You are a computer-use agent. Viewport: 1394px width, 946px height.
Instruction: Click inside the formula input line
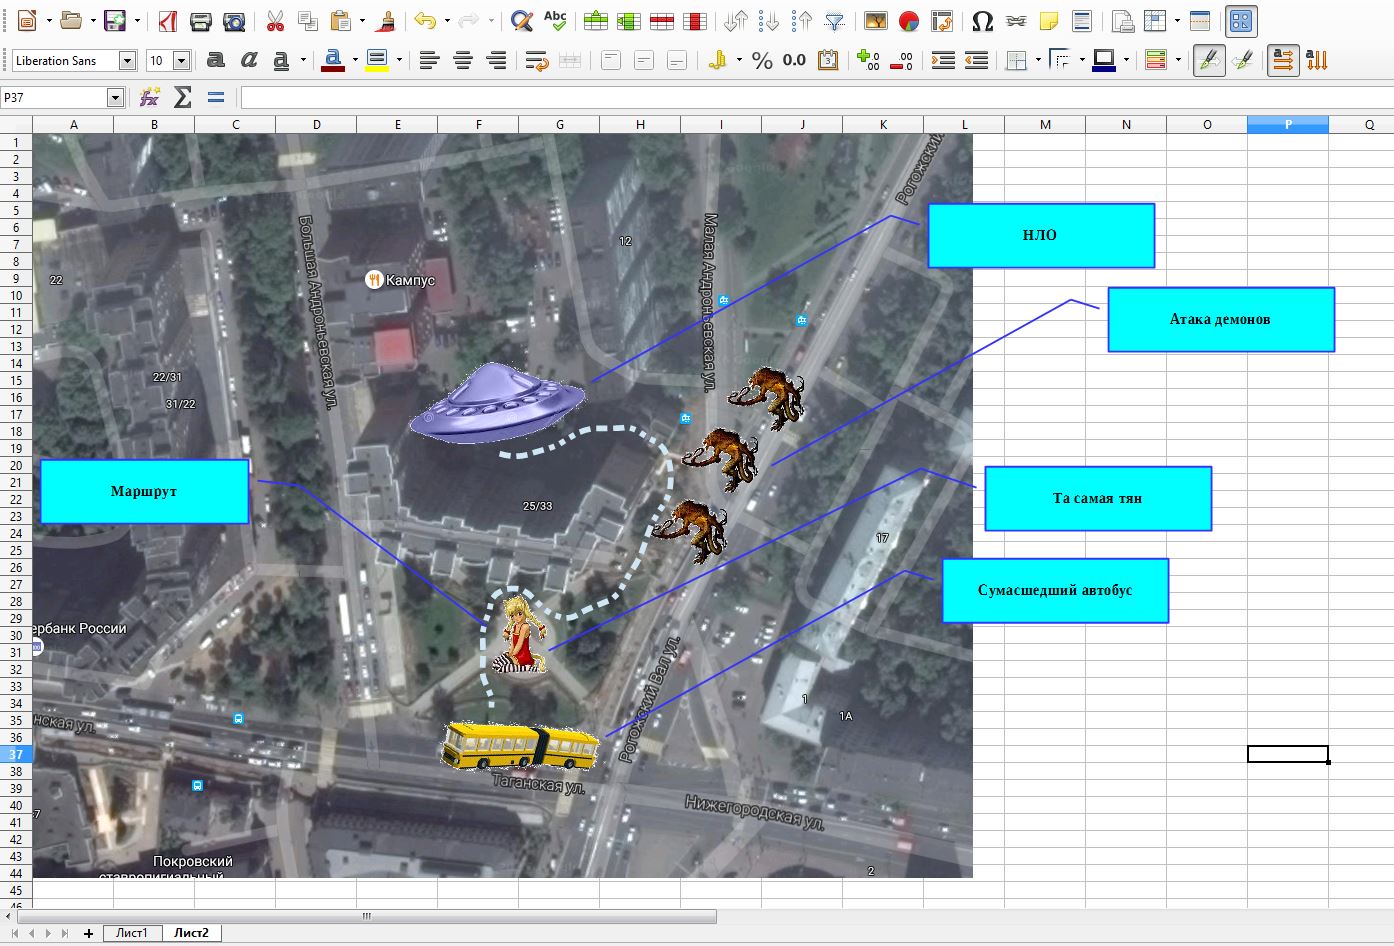[x=800, y=97]
